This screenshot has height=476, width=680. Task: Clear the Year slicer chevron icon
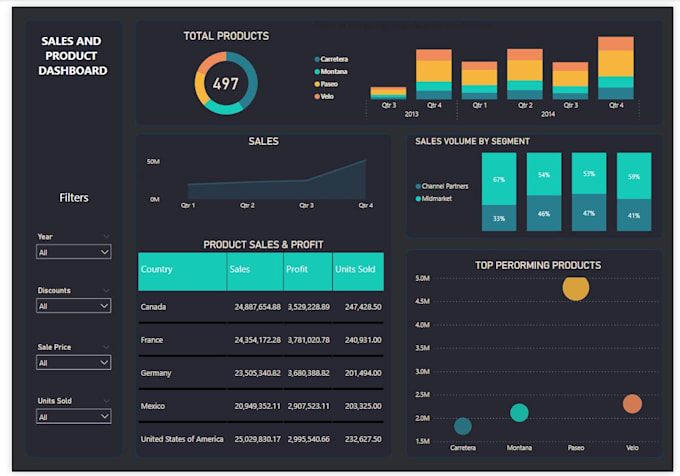pyautogui.click(x=106, y=236)
